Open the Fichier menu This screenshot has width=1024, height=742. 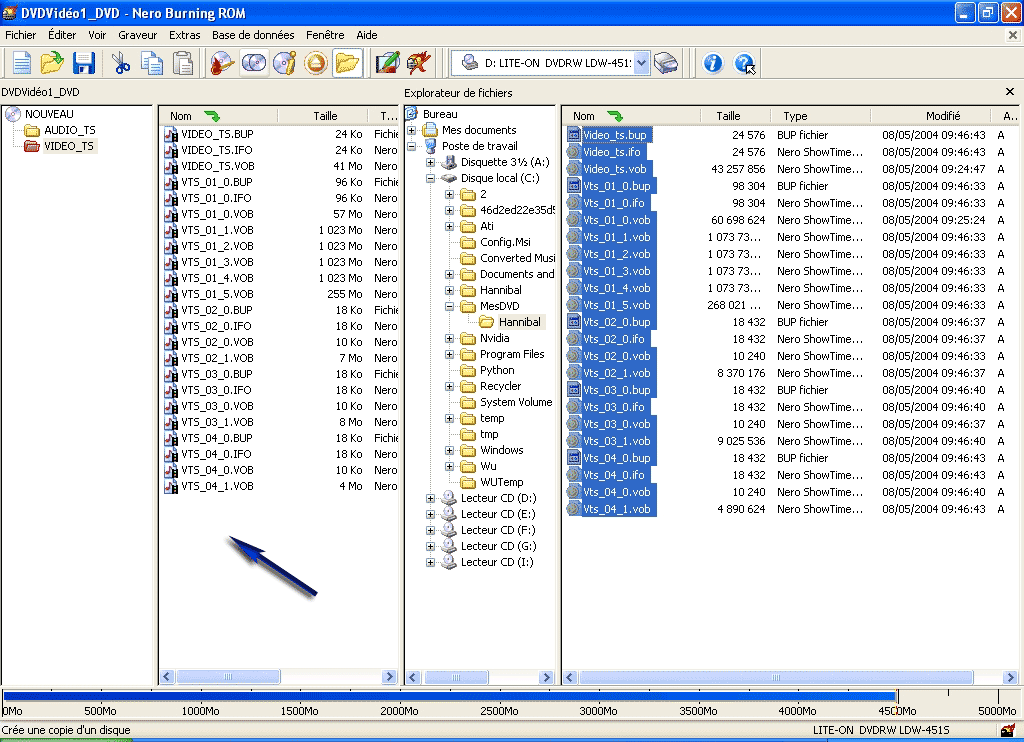[x=21, y=35]
